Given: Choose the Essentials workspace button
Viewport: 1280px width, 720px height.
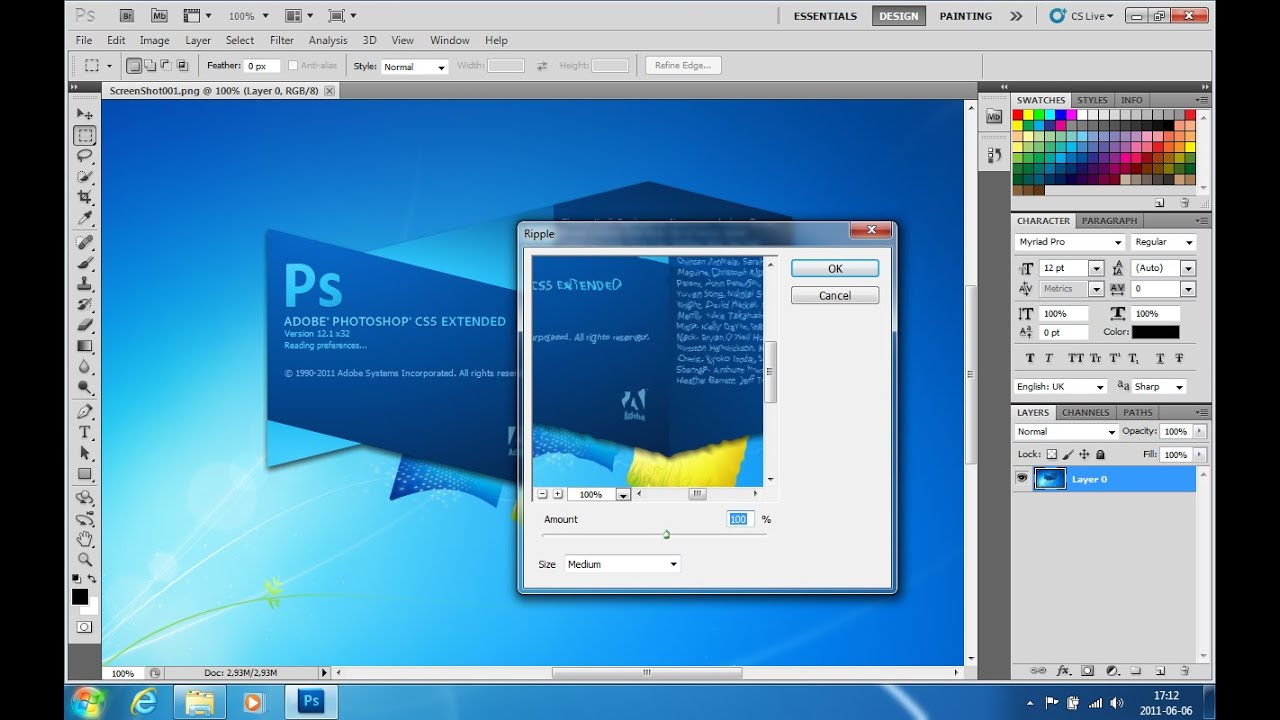Looking at the screenshot, I should coord(825,16).
